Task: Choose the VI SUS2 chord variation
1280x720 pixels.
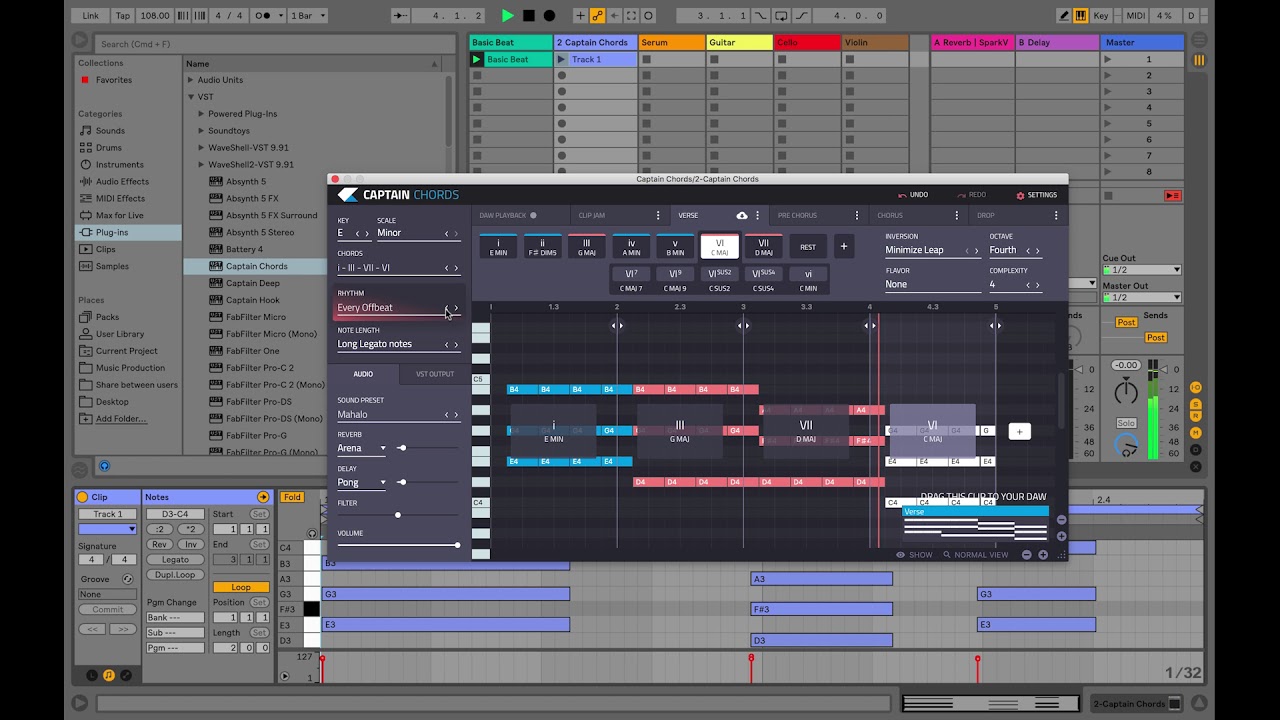Action: pyautogui.click(x=720, y=279)
